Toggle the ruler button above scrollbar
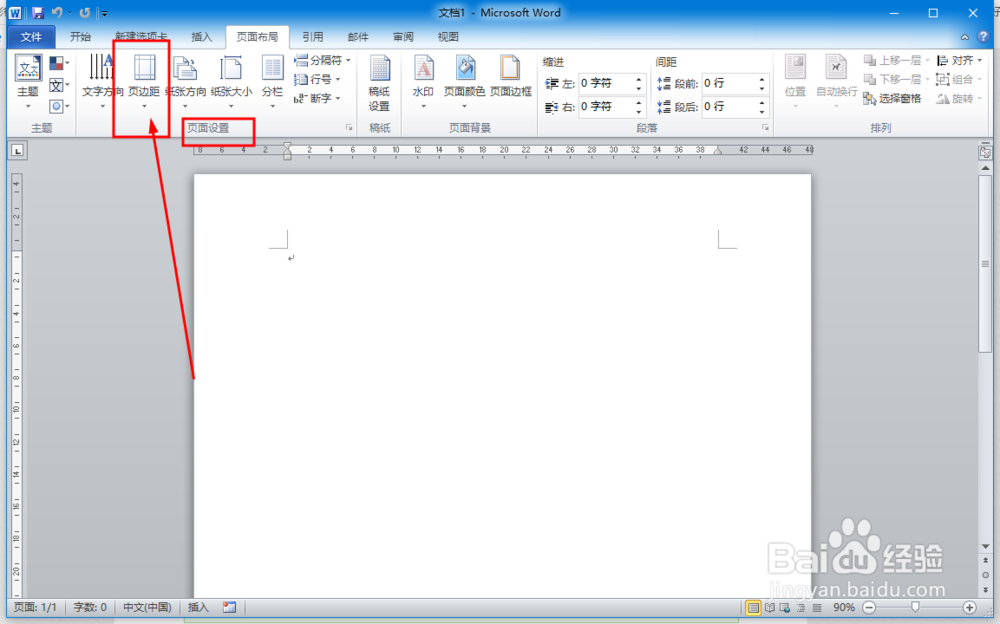Screen dimensions: 1000x624 (985, 152)
